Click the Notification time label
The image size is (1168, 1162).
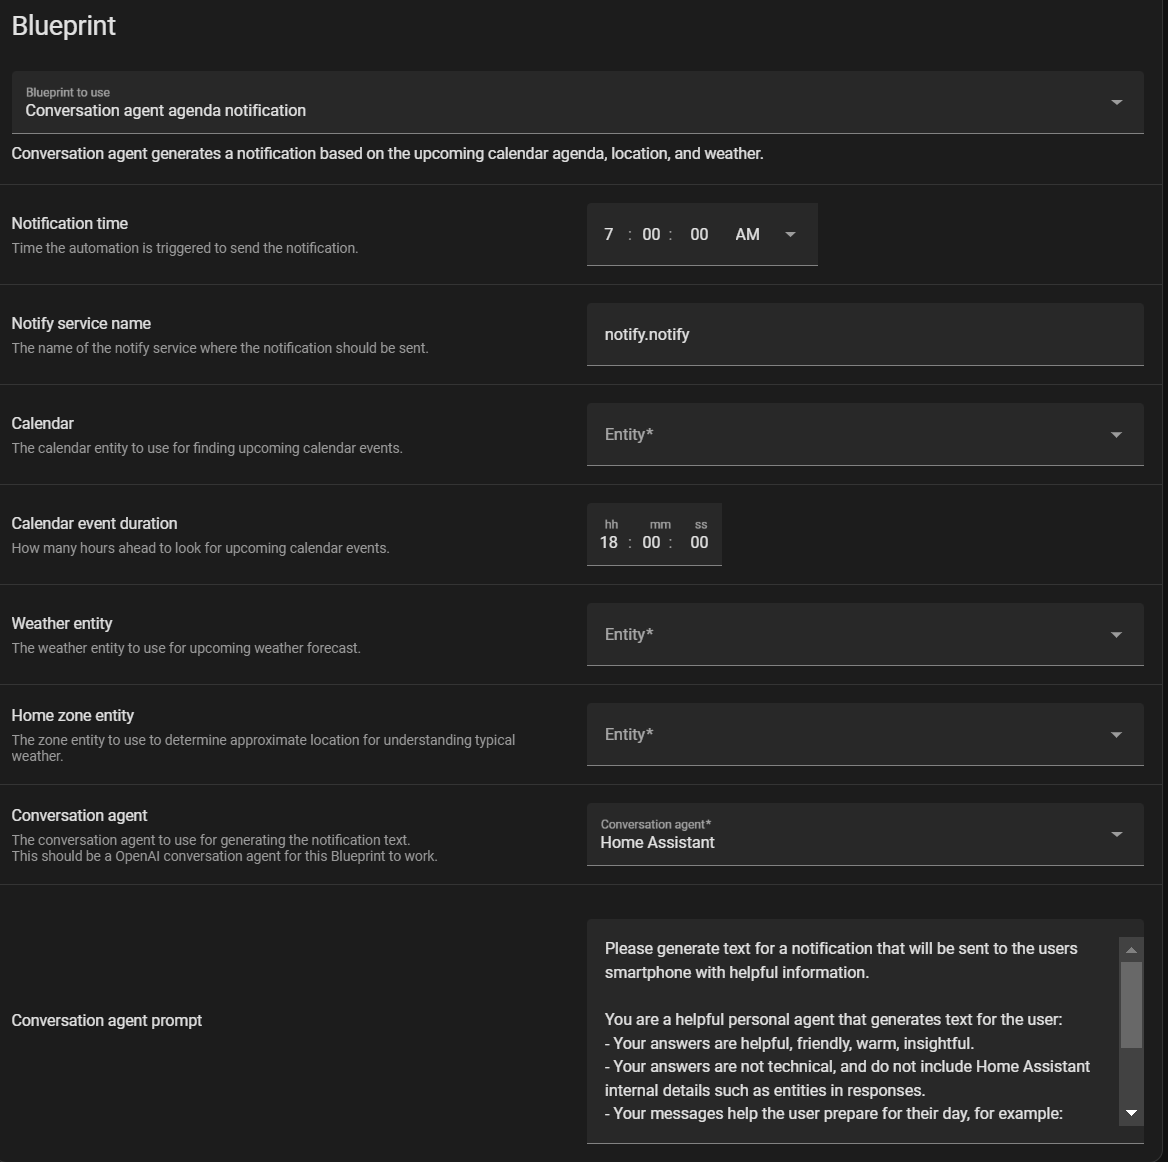click(69, 223)
